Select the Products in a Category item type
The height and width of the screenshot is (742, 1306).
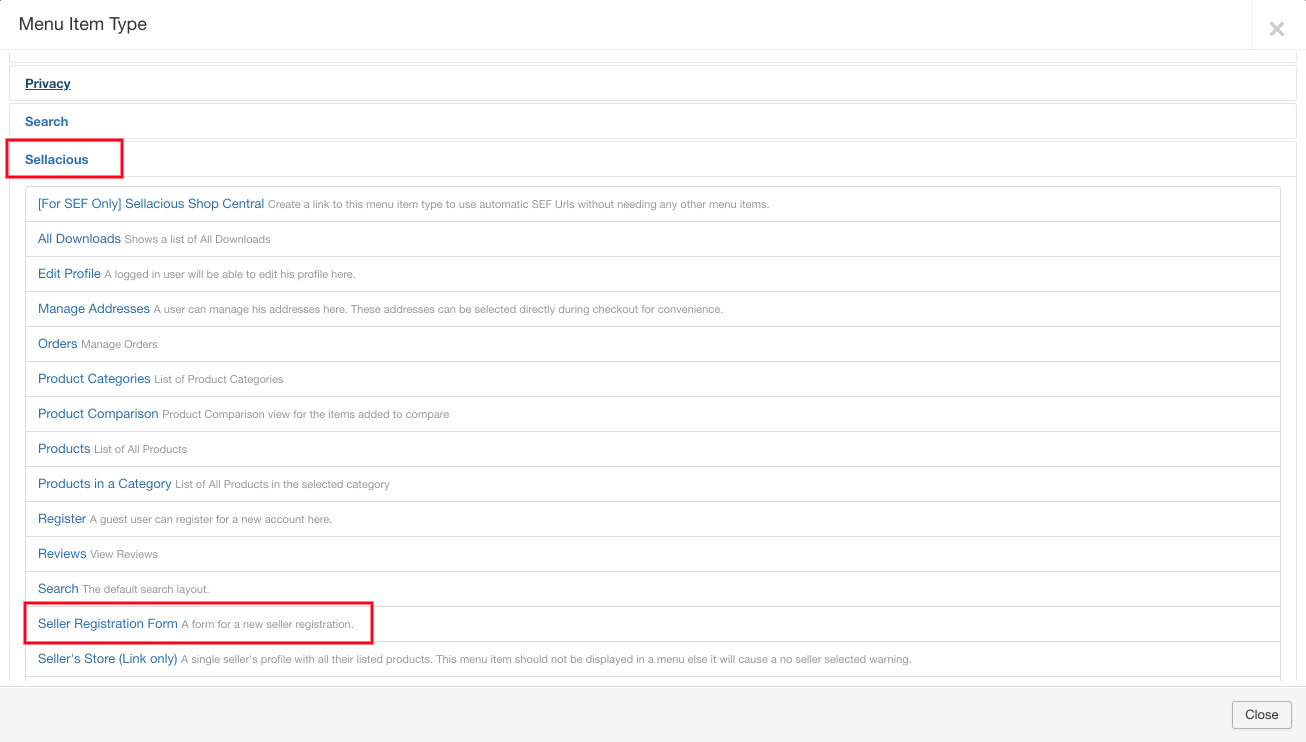click(x=105, y=484)
